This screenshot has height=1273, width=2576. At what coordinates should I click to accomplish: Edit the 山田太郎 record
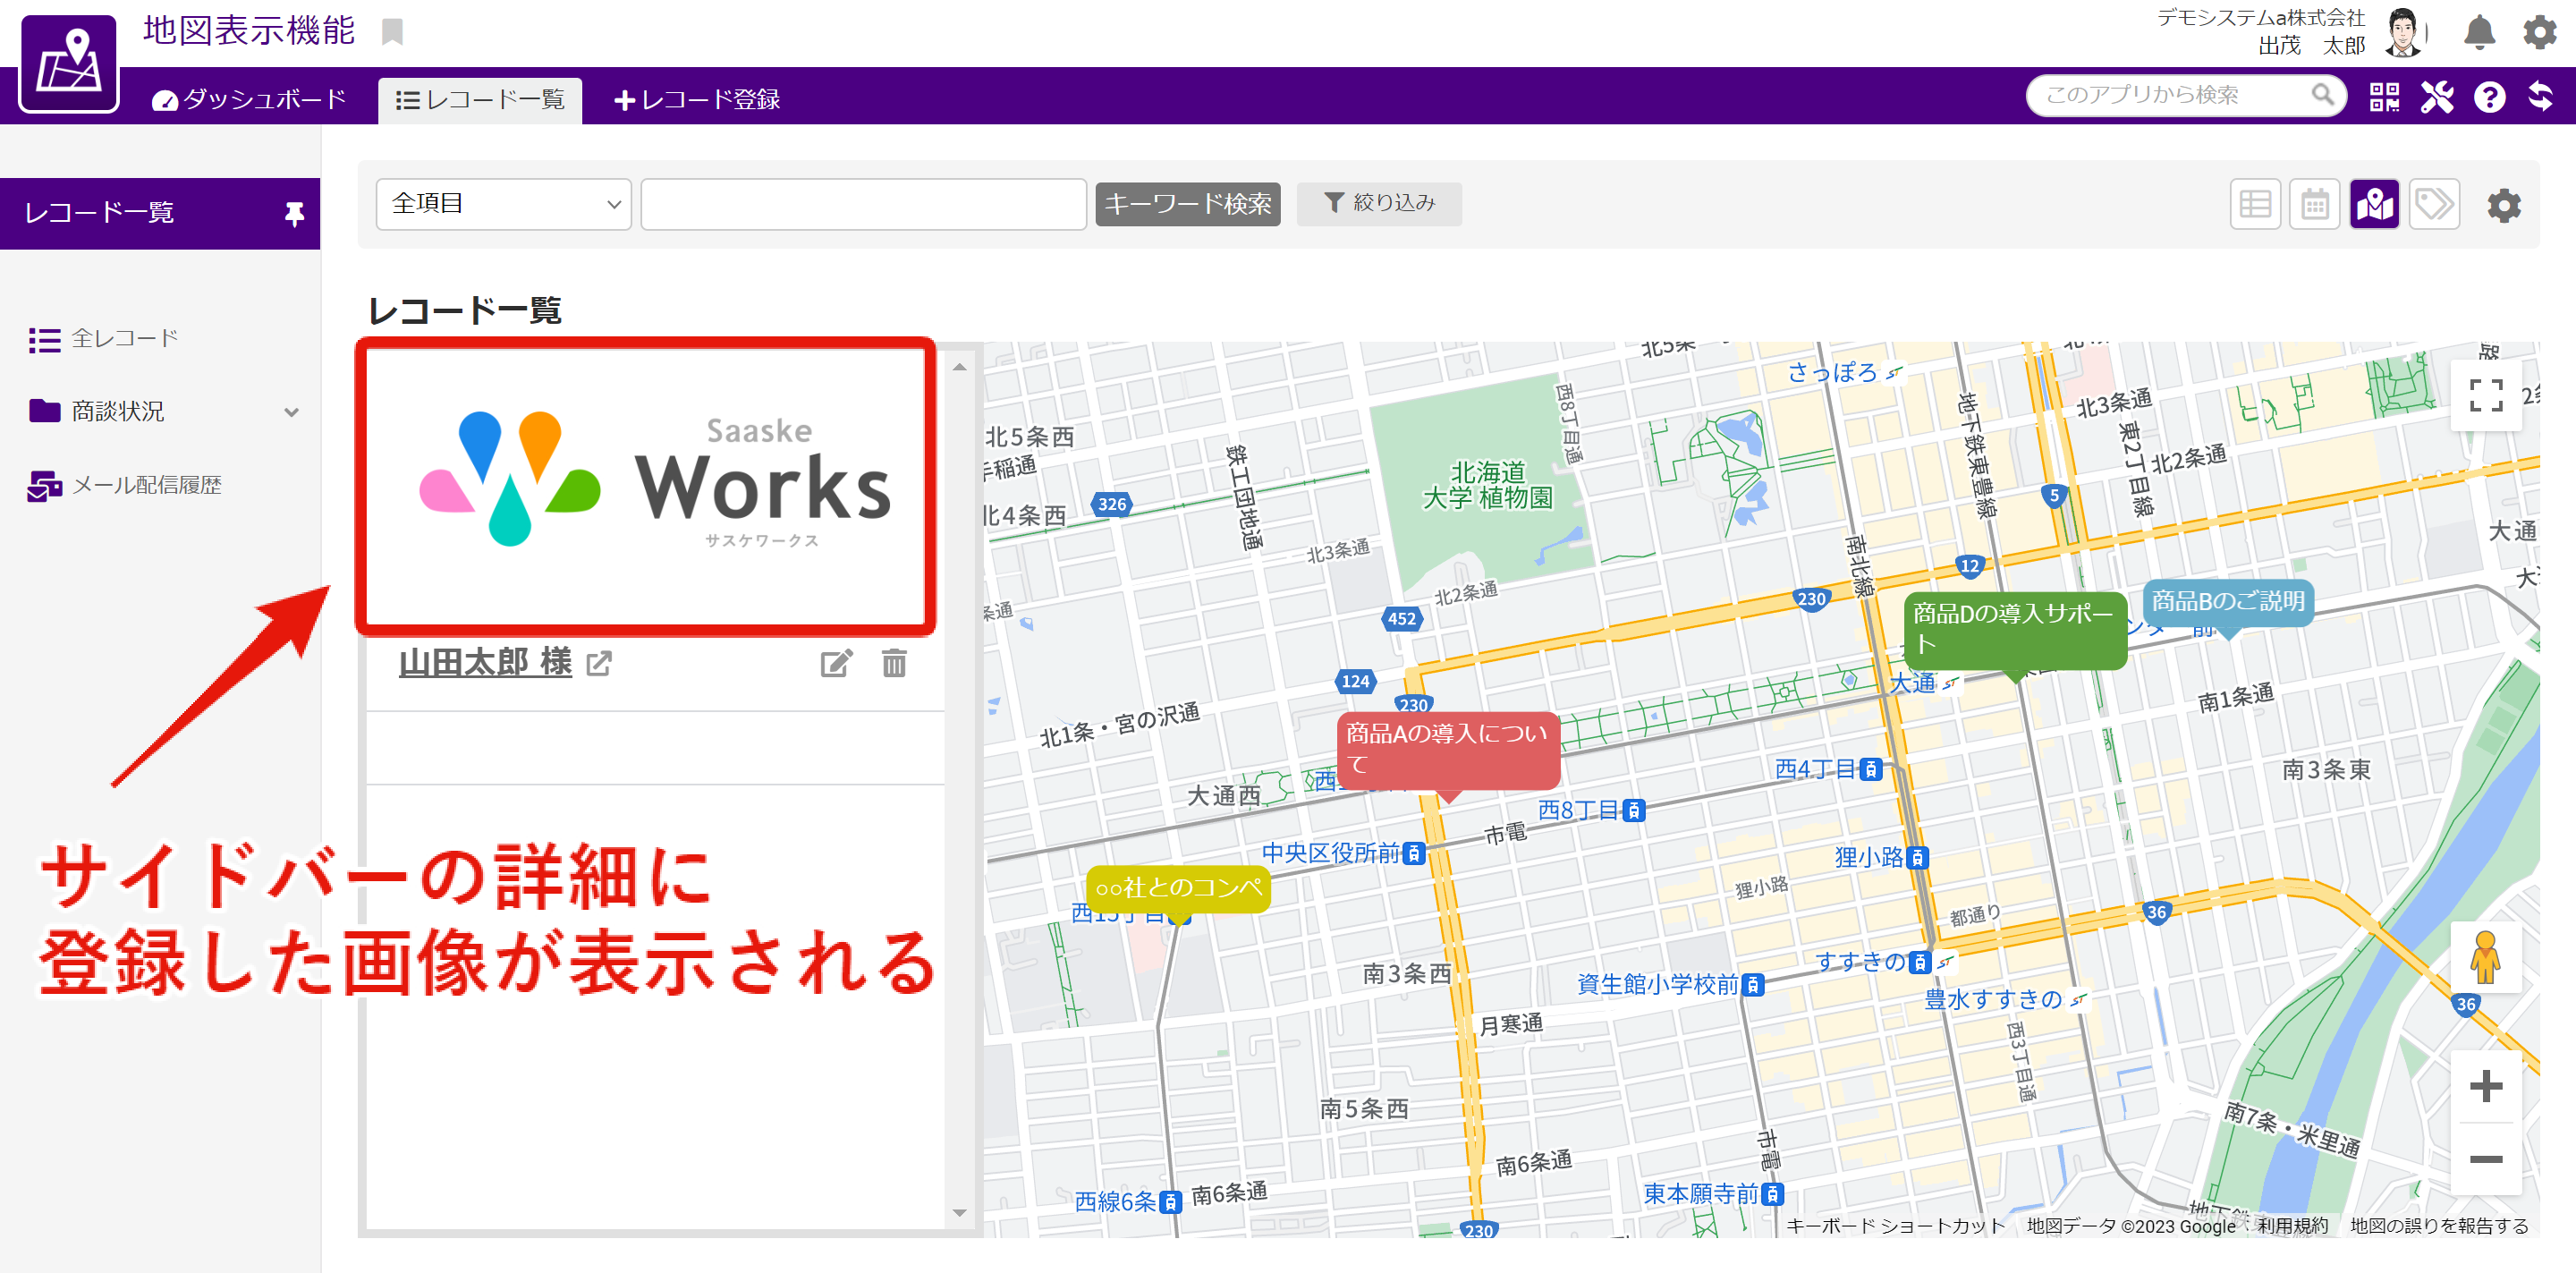tap(836, 663)
